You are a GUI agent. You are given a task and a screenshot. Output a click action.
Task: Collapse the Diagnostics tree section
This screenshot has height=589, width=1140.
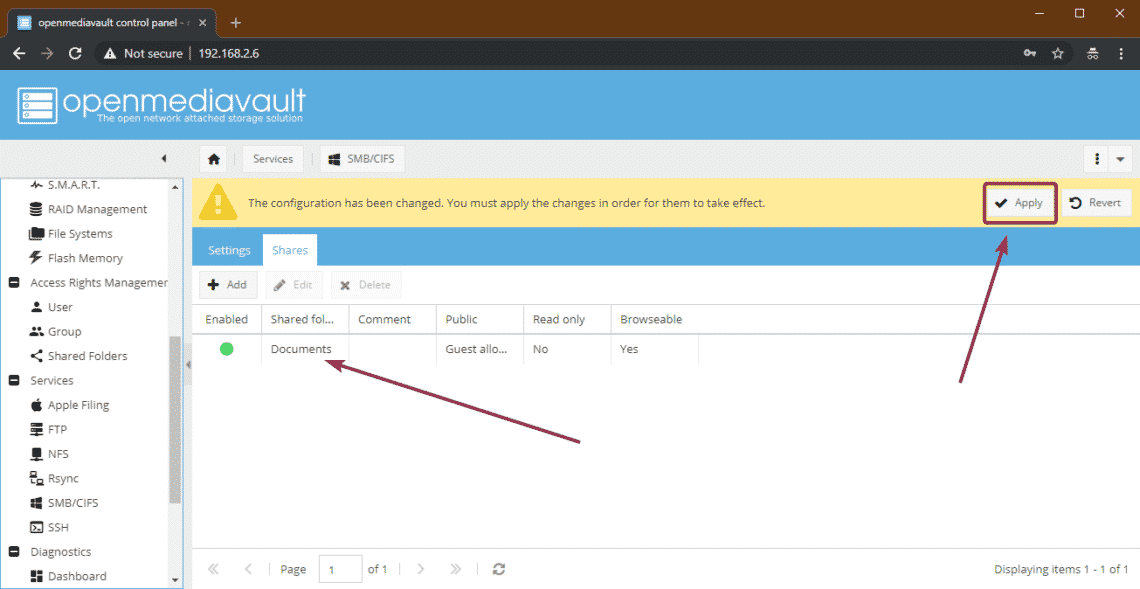click(x=14, y=552)
